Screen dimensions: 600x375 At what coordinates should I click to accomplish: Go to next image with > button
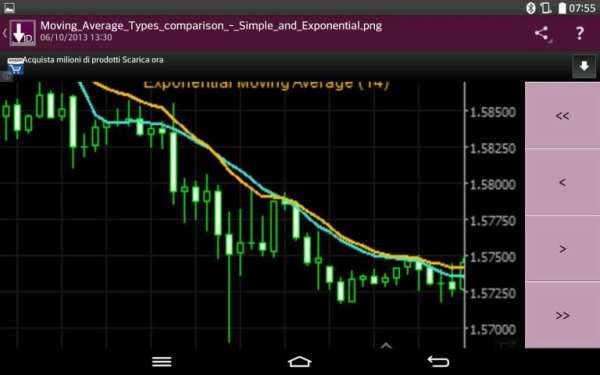562,249
